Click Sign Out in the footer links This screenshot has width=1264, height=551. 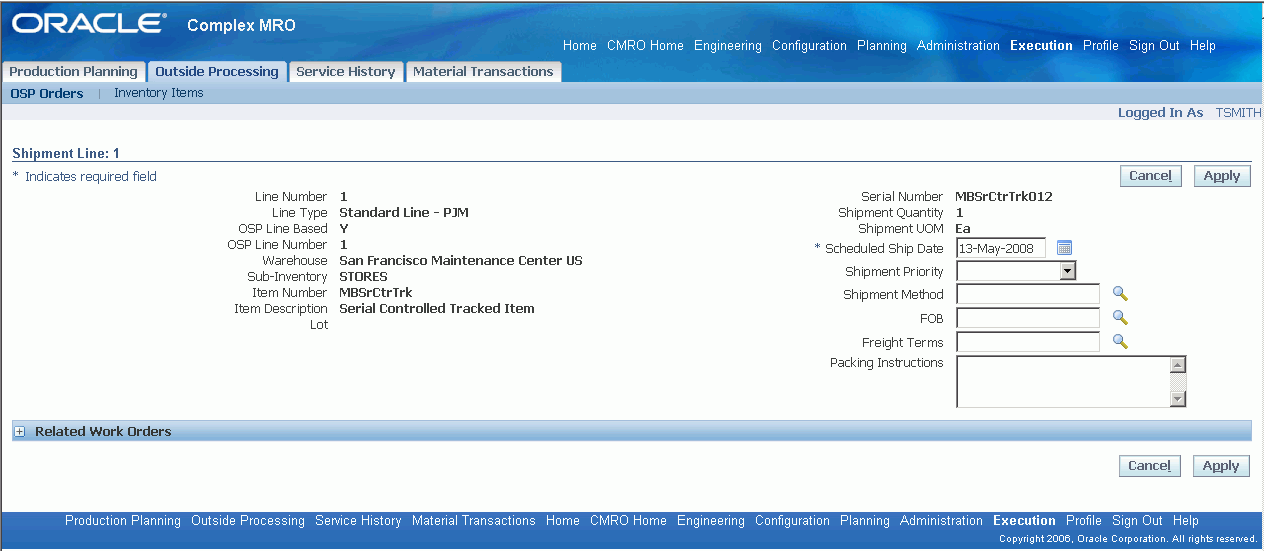click(x=1137, y=521)
